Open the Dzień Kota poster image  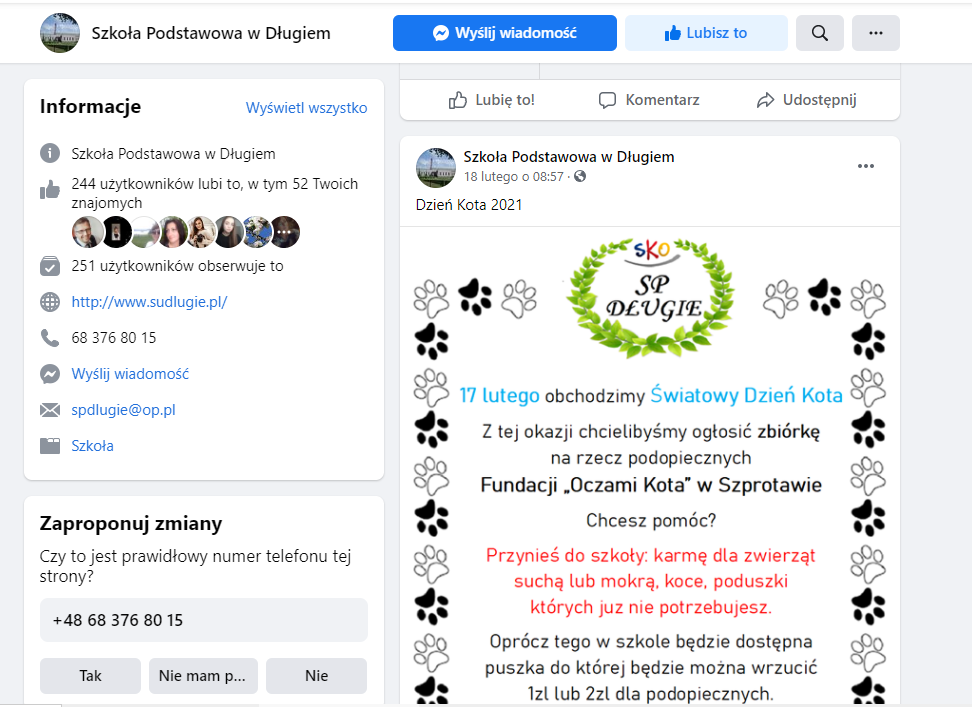point(650,465)
